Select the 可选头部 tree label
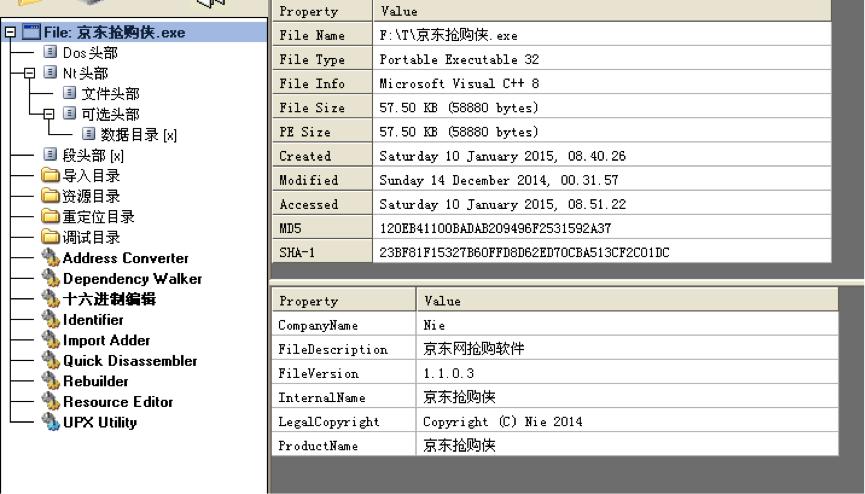Viewport: 865px width, 494px height. [110, 114]
